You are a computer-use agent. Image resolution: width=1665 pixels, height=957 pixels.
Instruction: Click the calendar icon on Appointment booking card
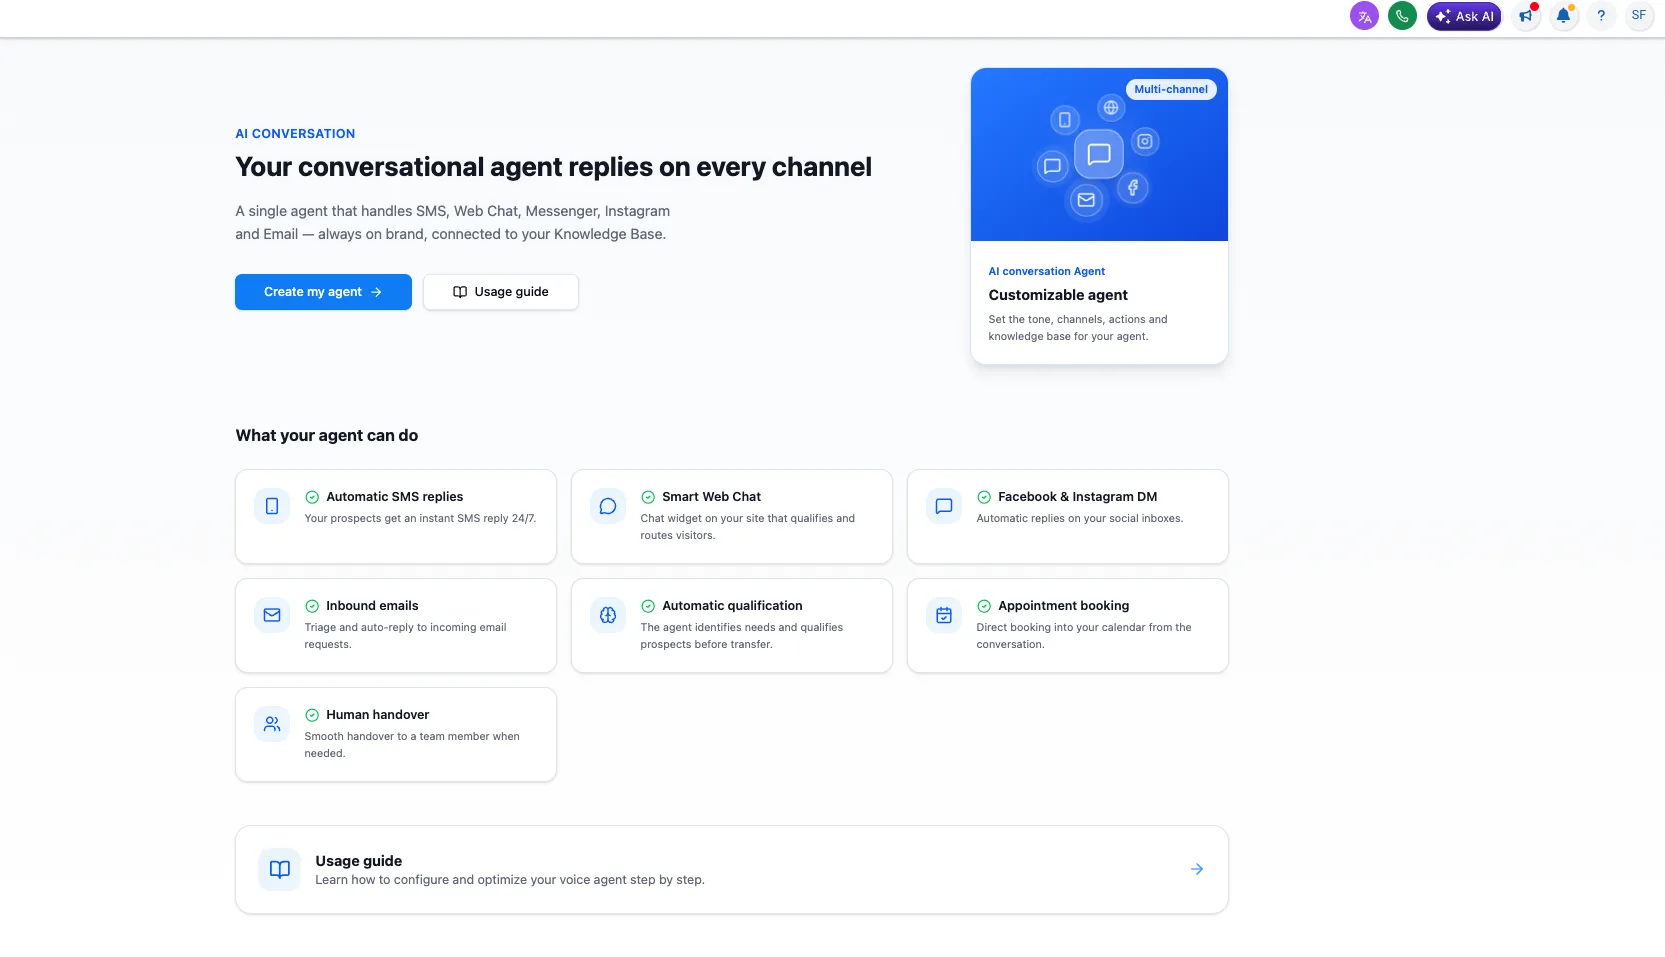[x=944, y=615]
